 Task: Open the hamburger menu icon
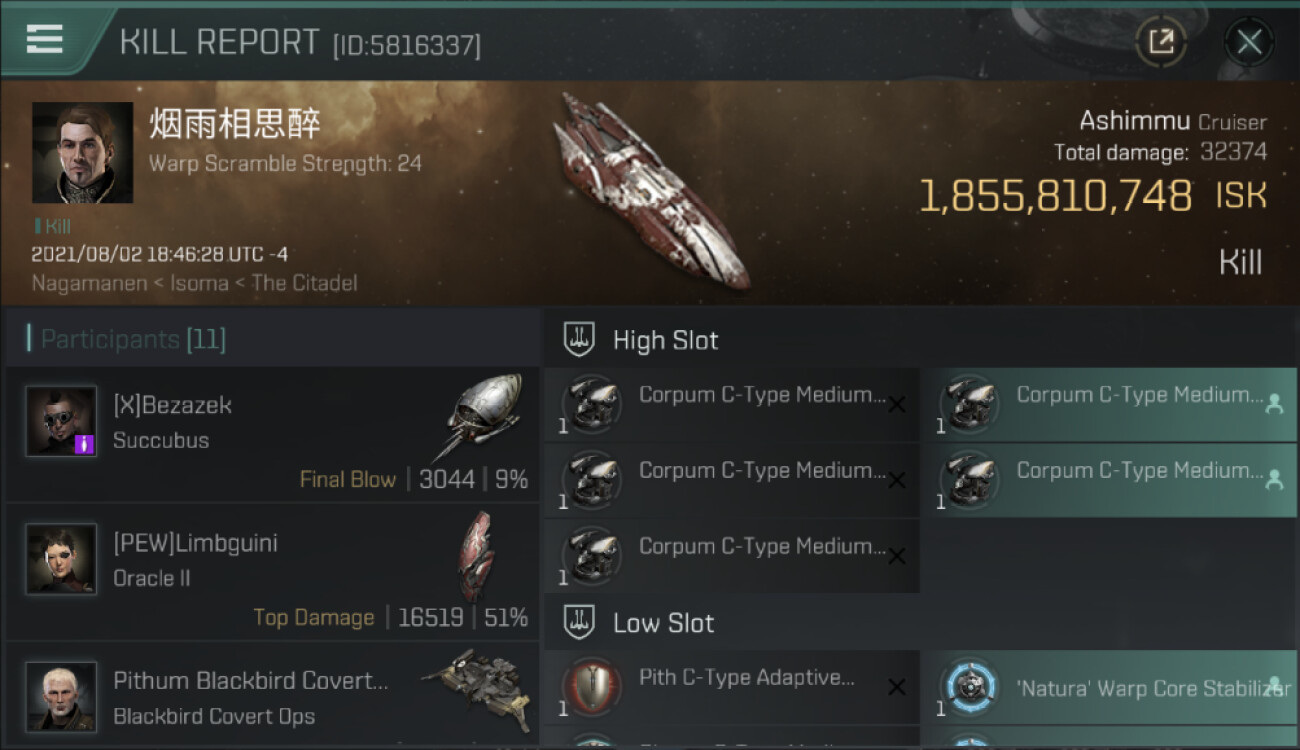pos(45,39)
